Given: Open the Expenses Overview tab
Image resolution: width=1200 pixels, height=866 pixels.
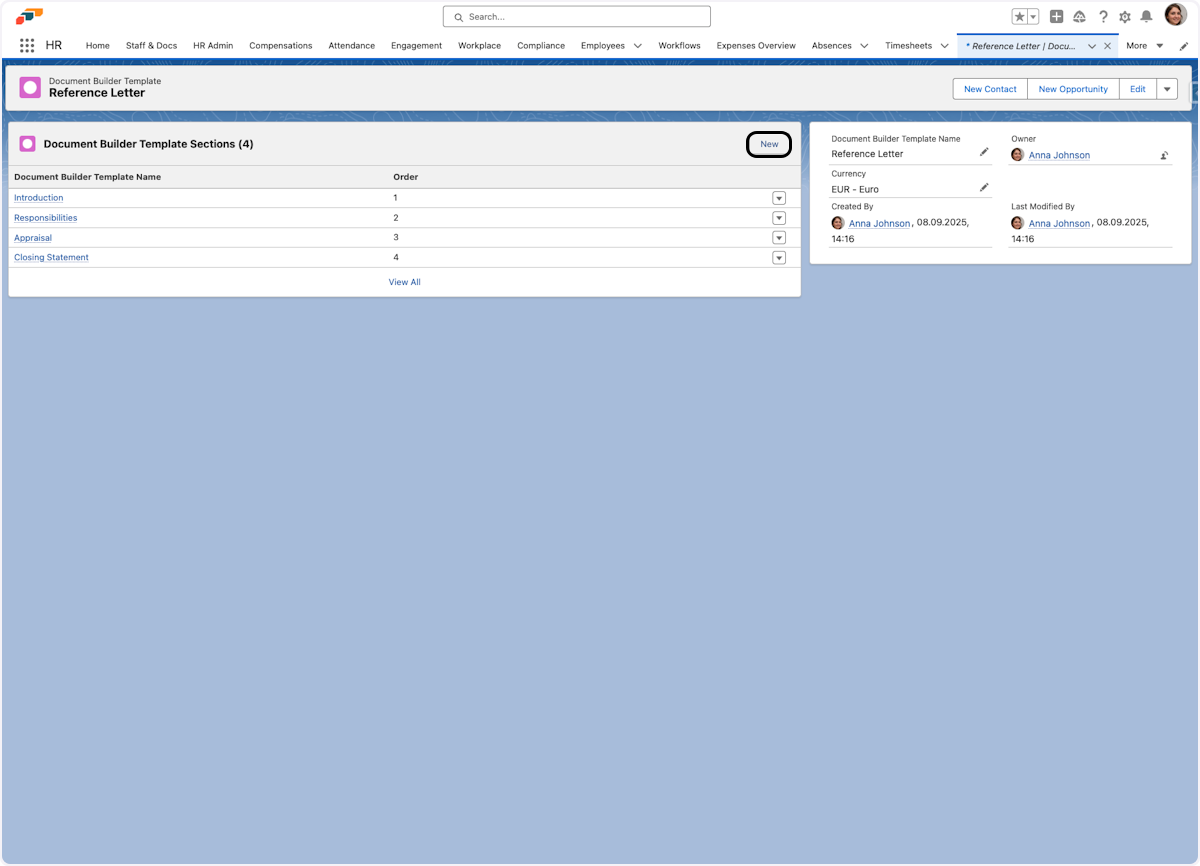Looking at the screenshot, I should pyautogui.click(x=756, y=46).
